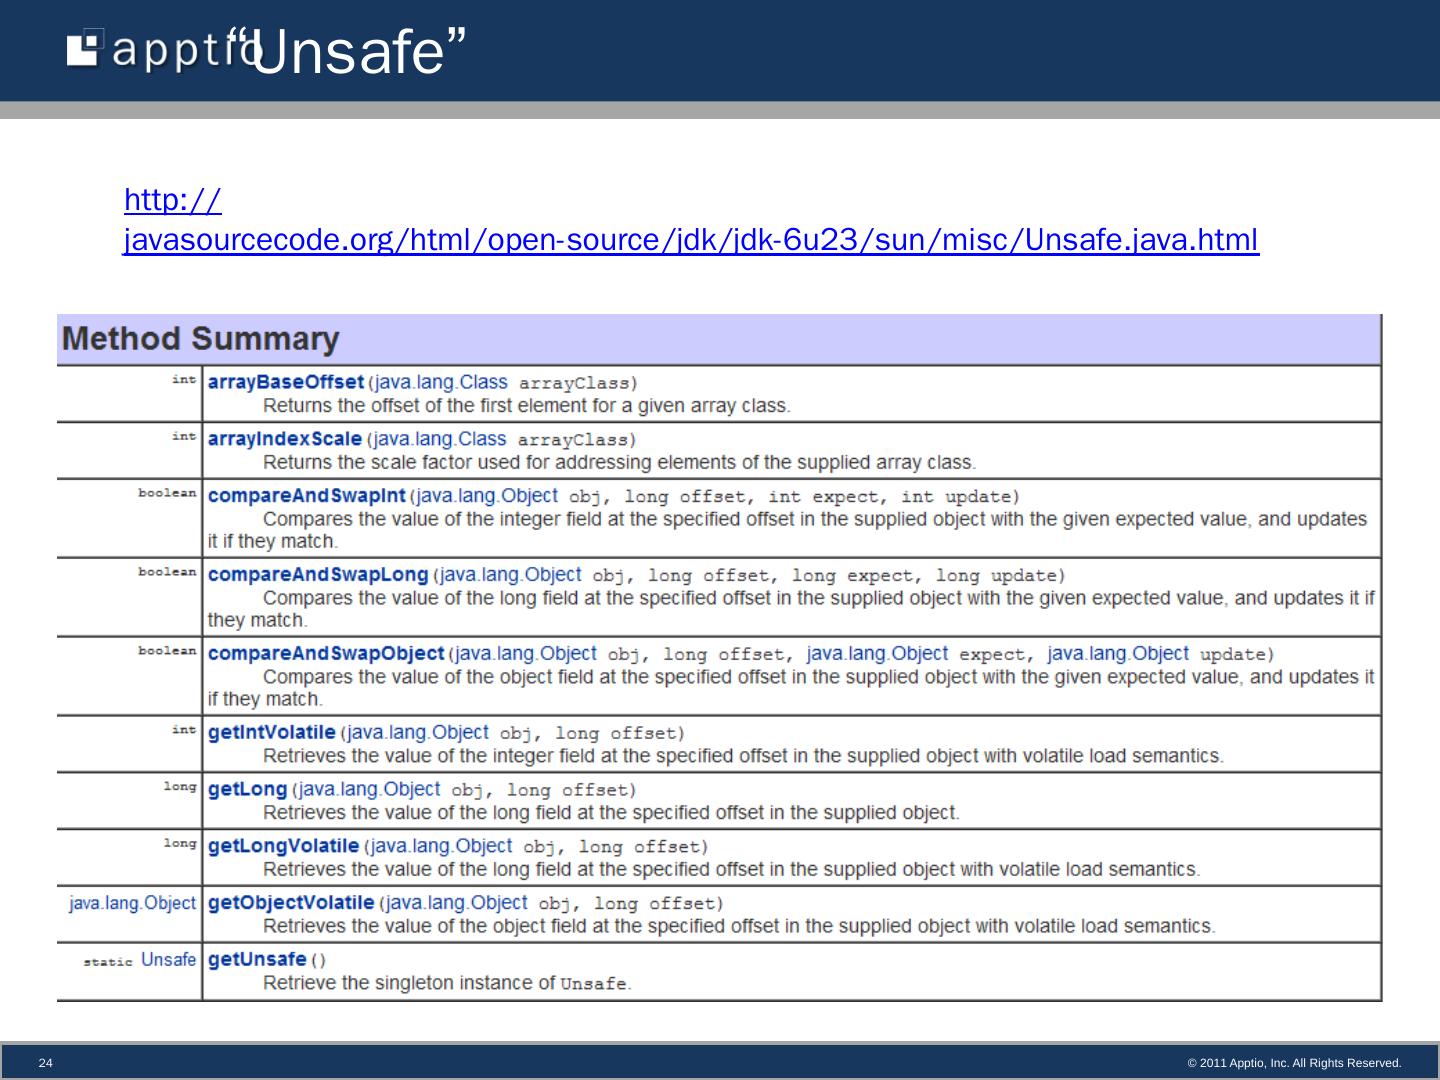Click the slide number 24 in footer

point(45,1063)
